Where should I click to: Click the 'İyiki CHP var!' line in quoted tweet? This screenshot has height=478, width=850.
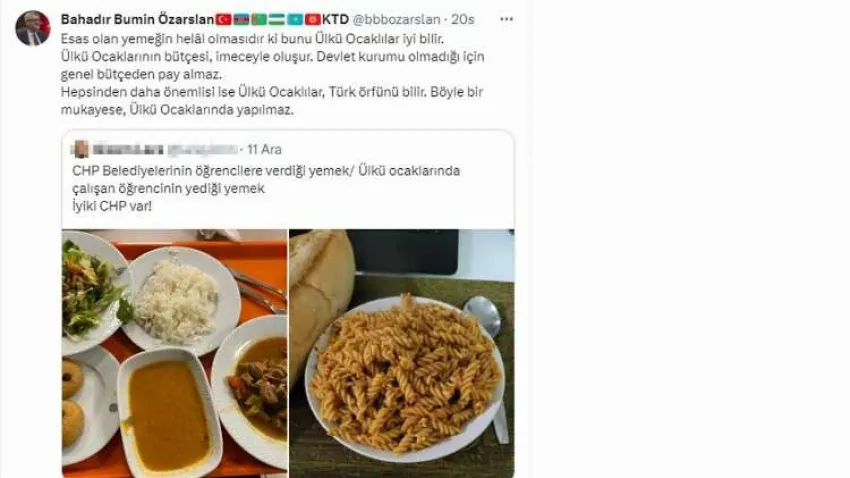click(x=112, y=206)
